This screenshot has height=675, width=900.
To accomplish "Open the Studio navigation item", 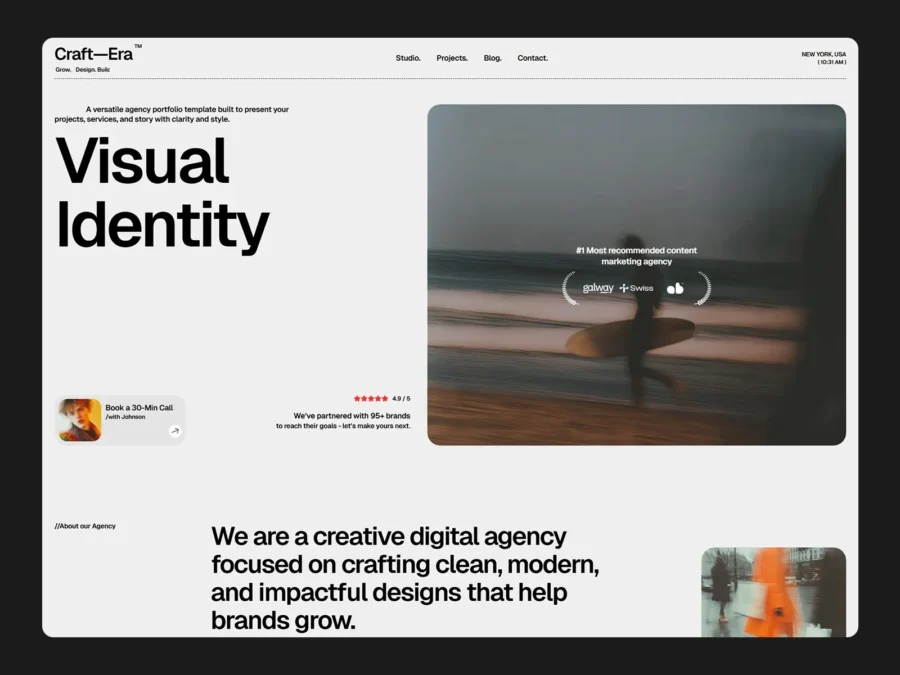I will (408, 58).
